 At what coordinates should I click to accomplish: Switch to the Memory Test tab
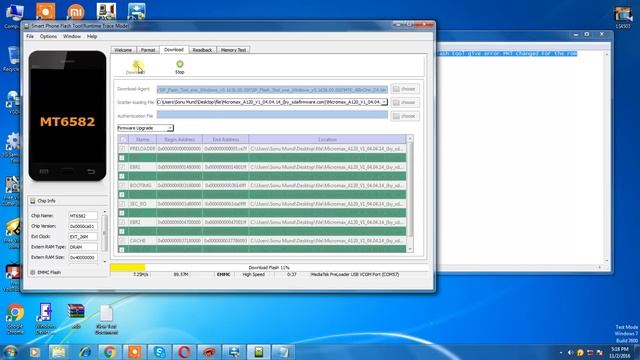(233, 50)
